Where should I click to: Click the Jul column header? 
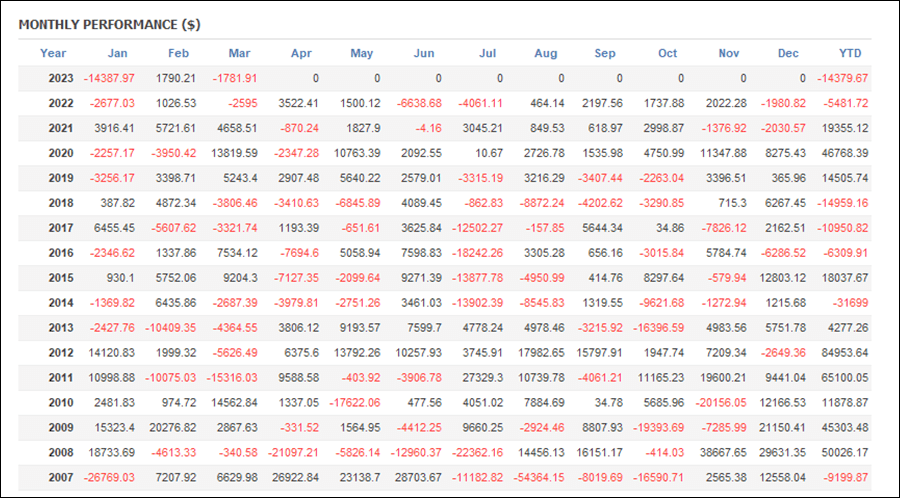click(487, 53)
